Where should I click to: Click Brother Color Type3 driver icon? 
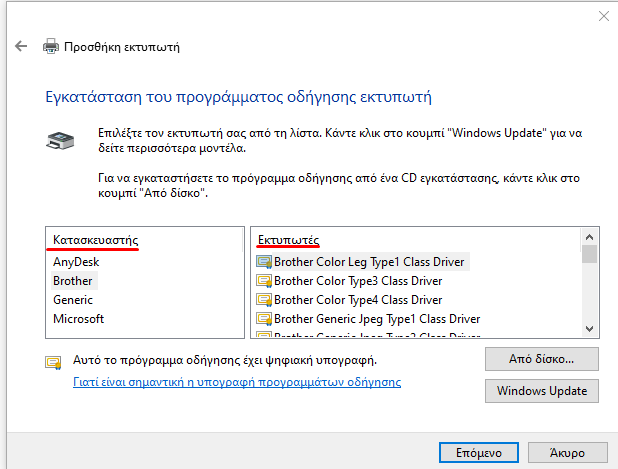[x=264, y=281]
